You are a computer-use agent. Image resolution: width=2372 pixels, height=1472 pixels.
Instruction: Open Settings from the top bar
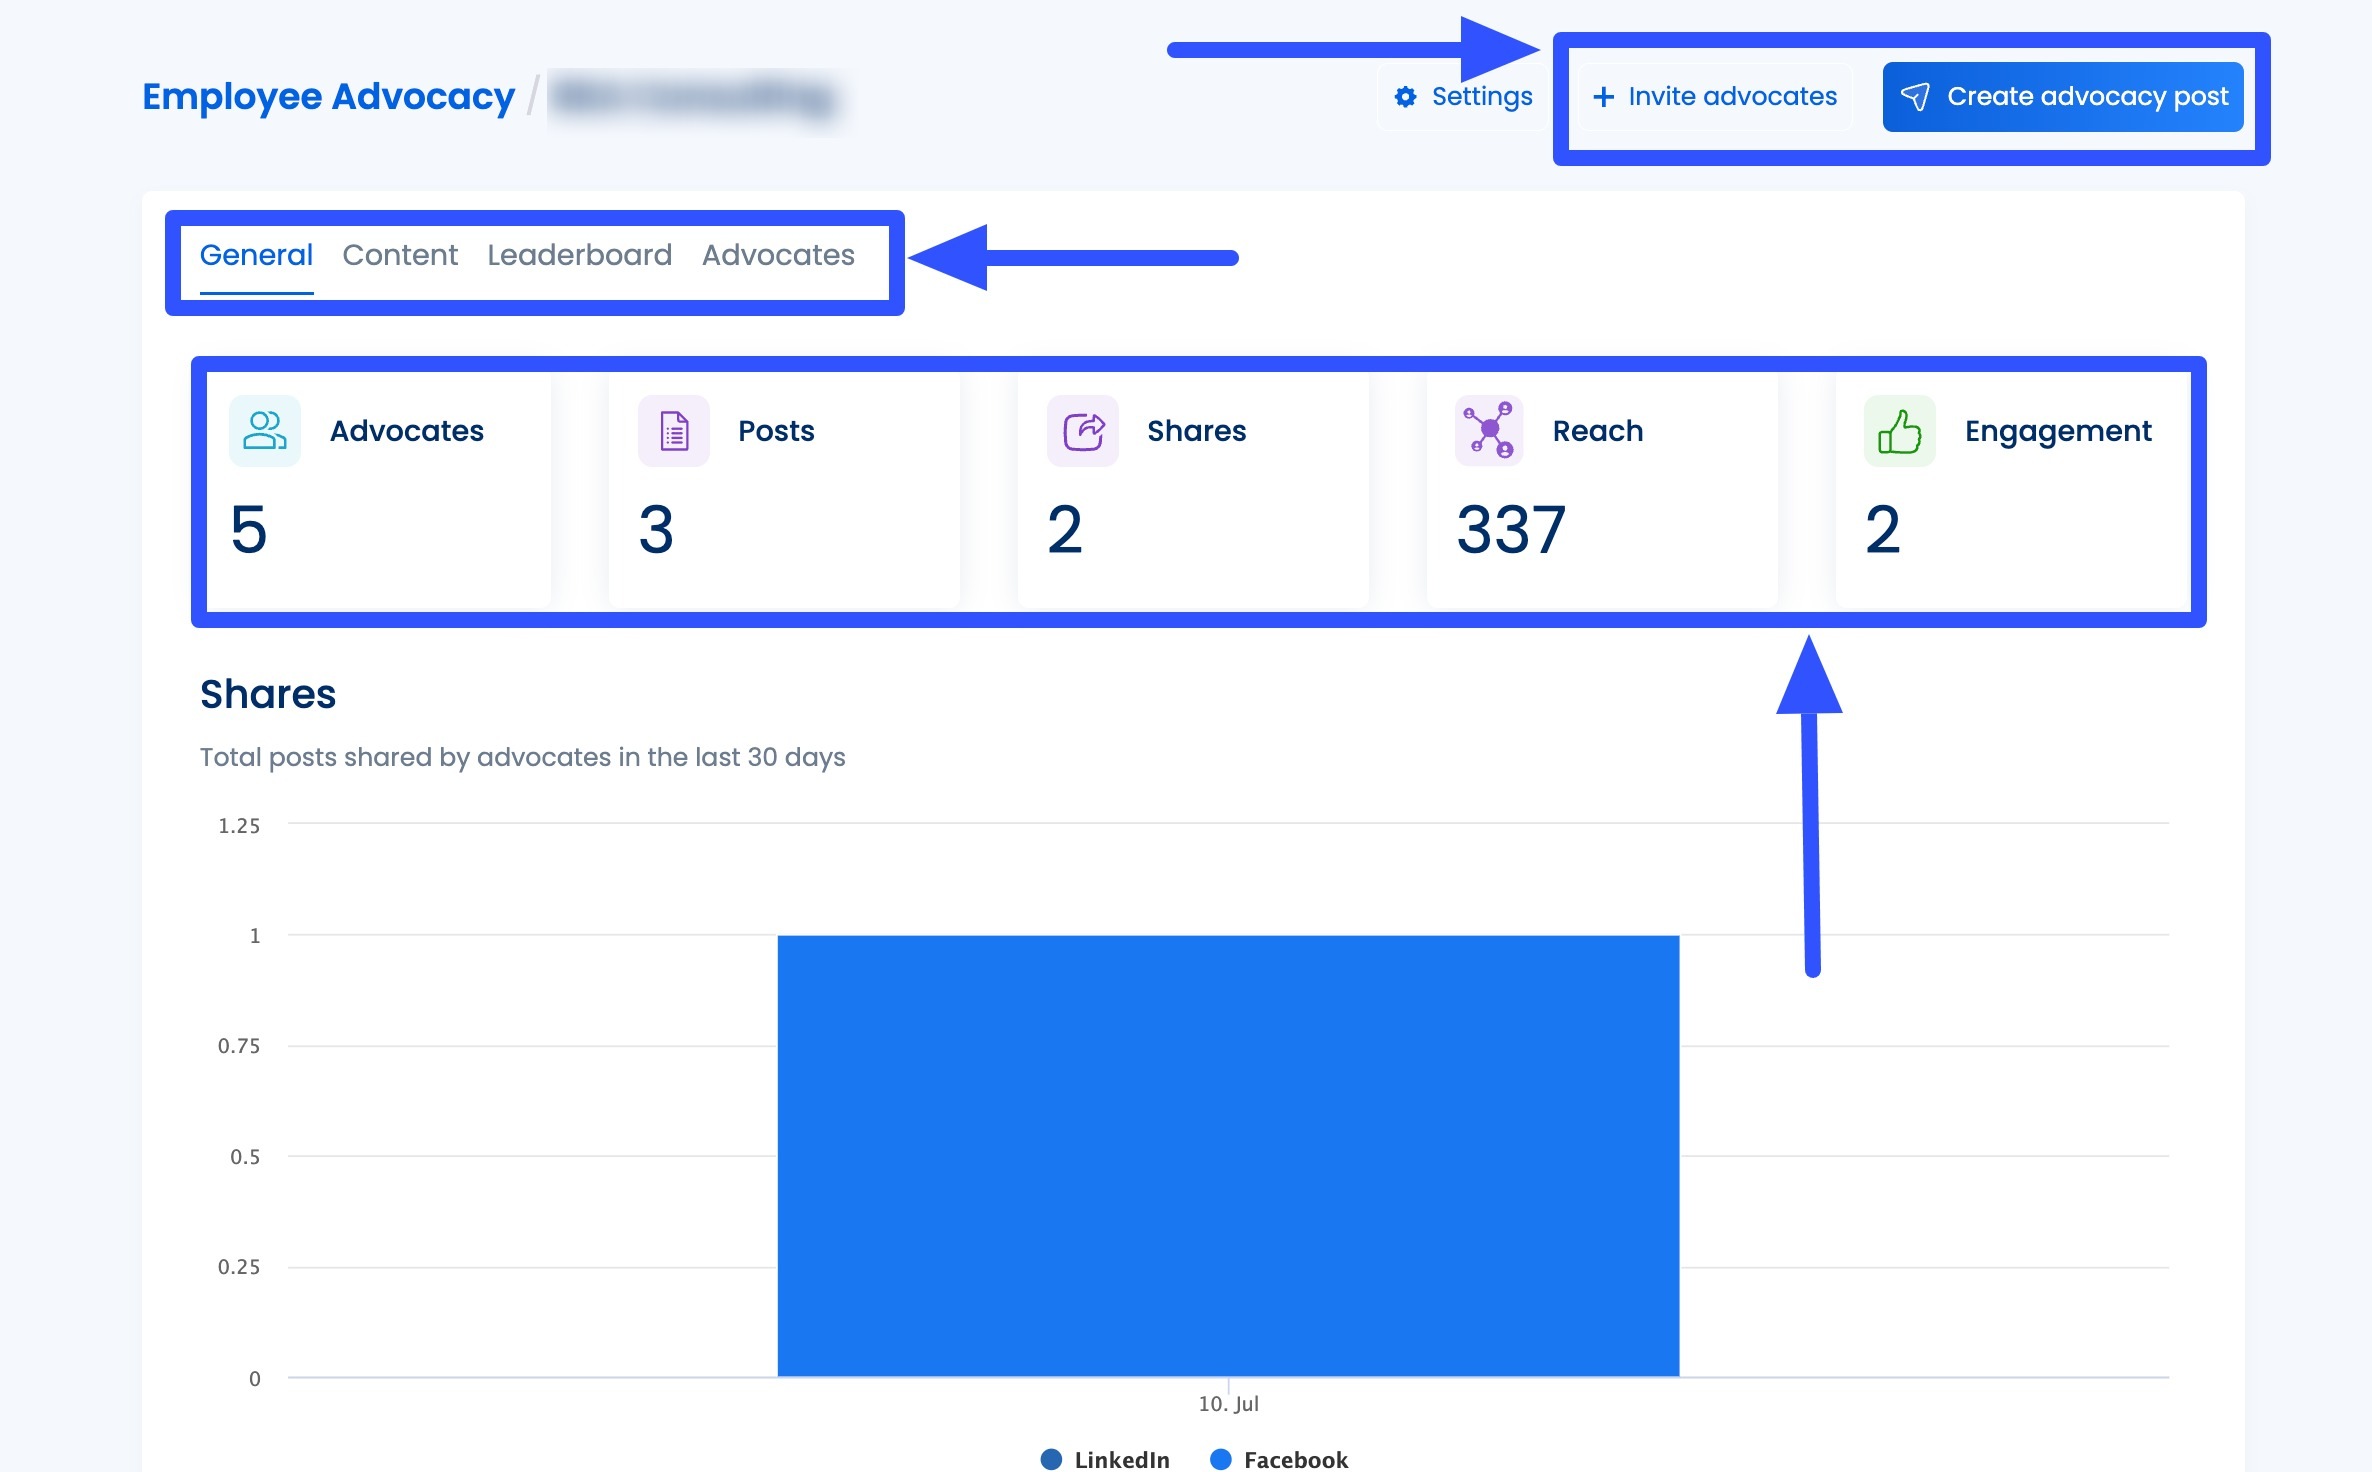[1463, 96]
